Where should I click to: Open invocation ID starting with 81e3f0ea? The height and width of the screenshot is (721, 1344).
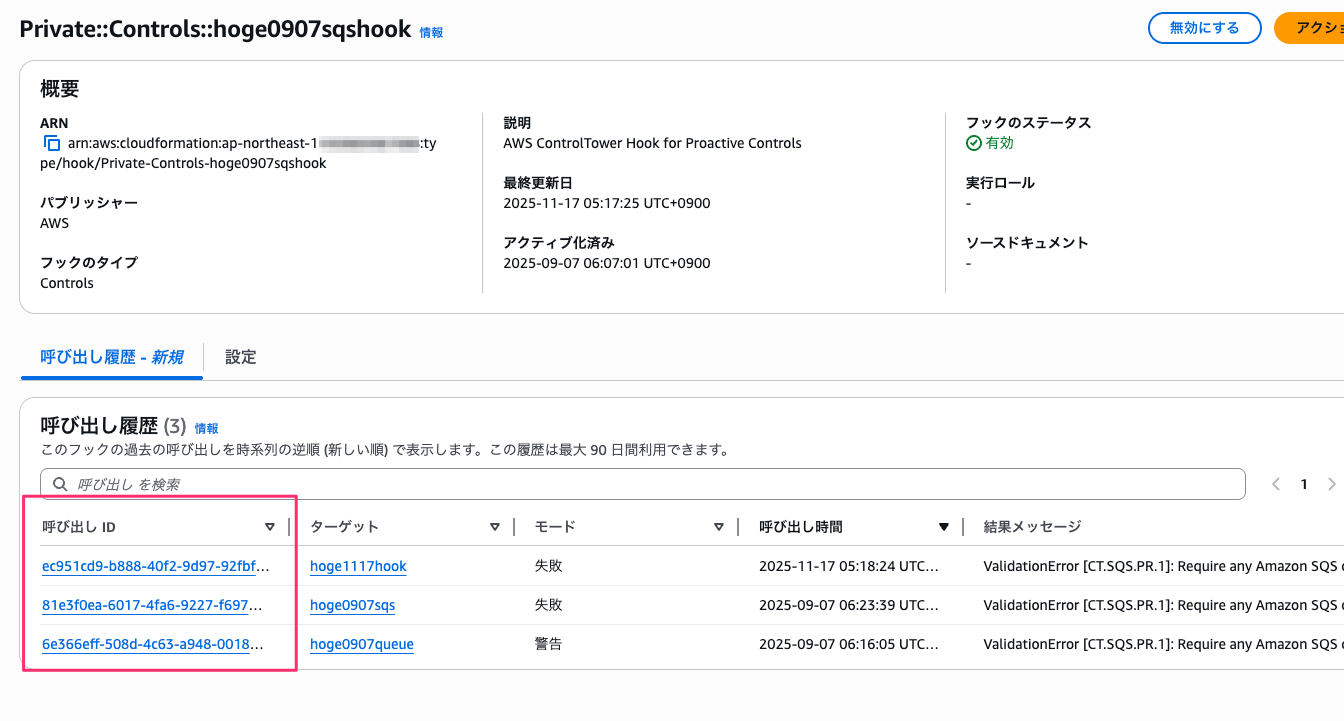pos(152,605)
